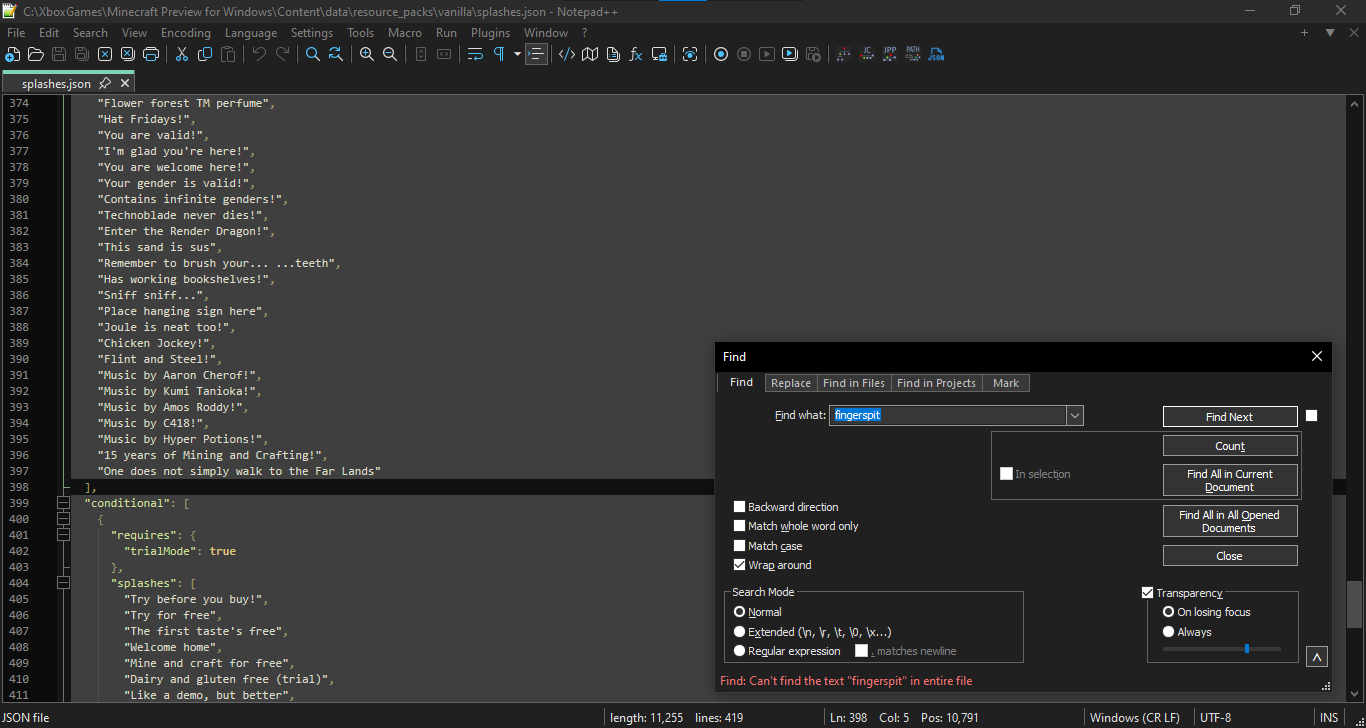
Task: Toggle the indent guide toolbar icon
Action: (x=536, y=54)
